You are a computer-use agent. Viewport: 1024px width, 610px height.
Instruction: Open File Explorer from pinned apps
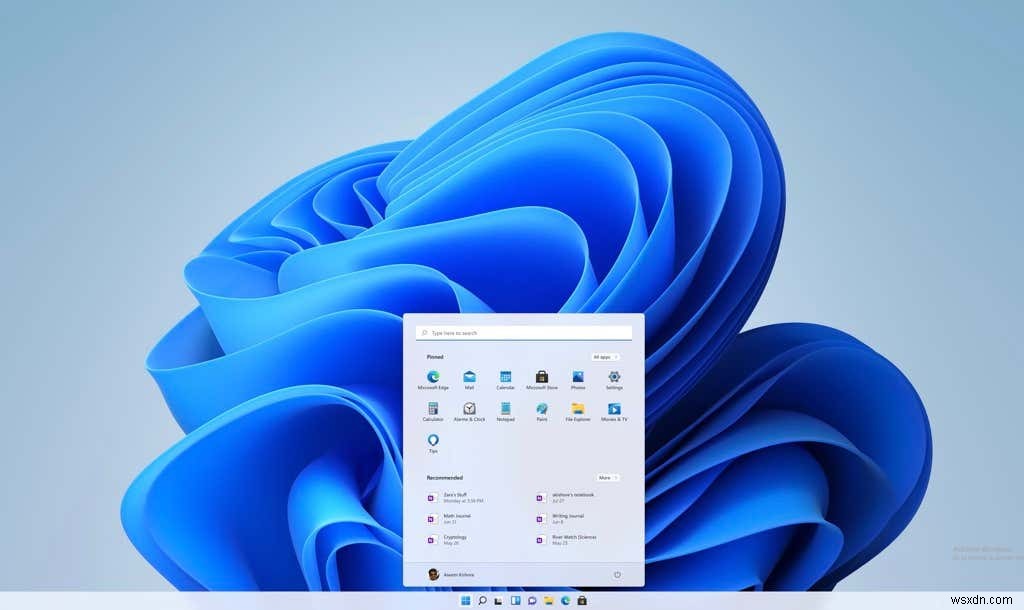pyautogui.click(x=577, y=410)
